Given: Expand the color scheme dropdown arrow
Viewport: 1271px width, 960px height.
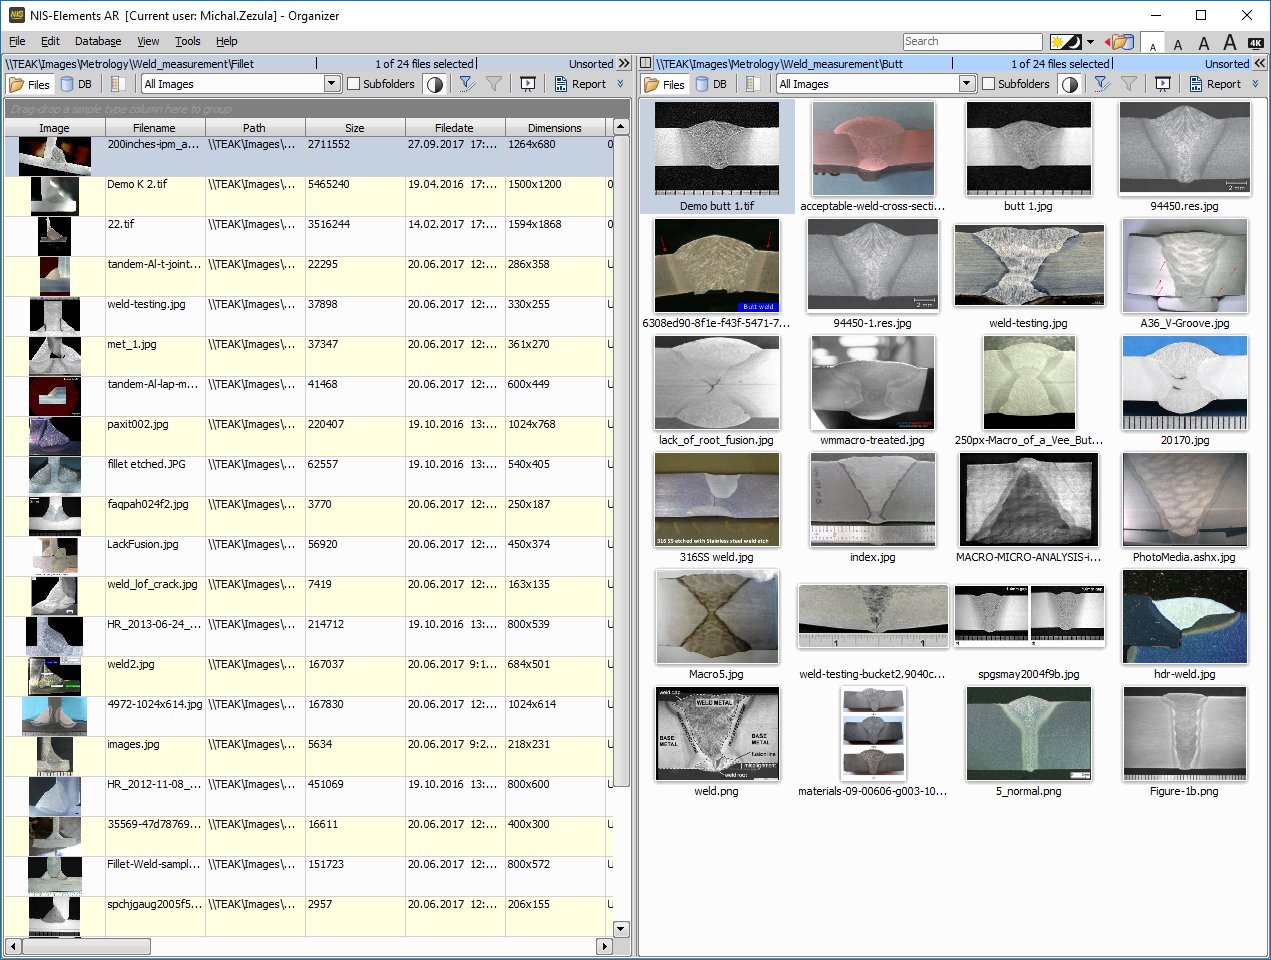Looking at the screenshot, I should click(x=1090, y=42).
